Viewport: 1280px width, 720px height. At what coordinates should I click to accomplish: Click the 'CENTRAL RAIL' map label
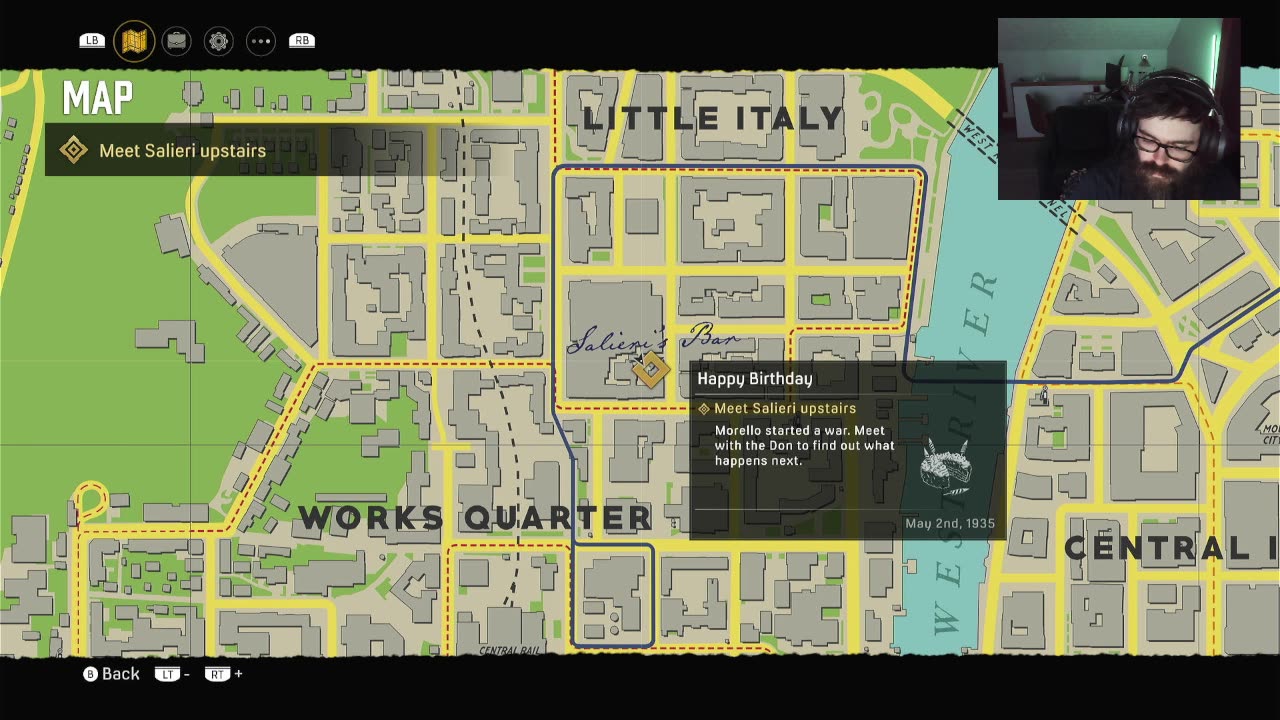510,650
